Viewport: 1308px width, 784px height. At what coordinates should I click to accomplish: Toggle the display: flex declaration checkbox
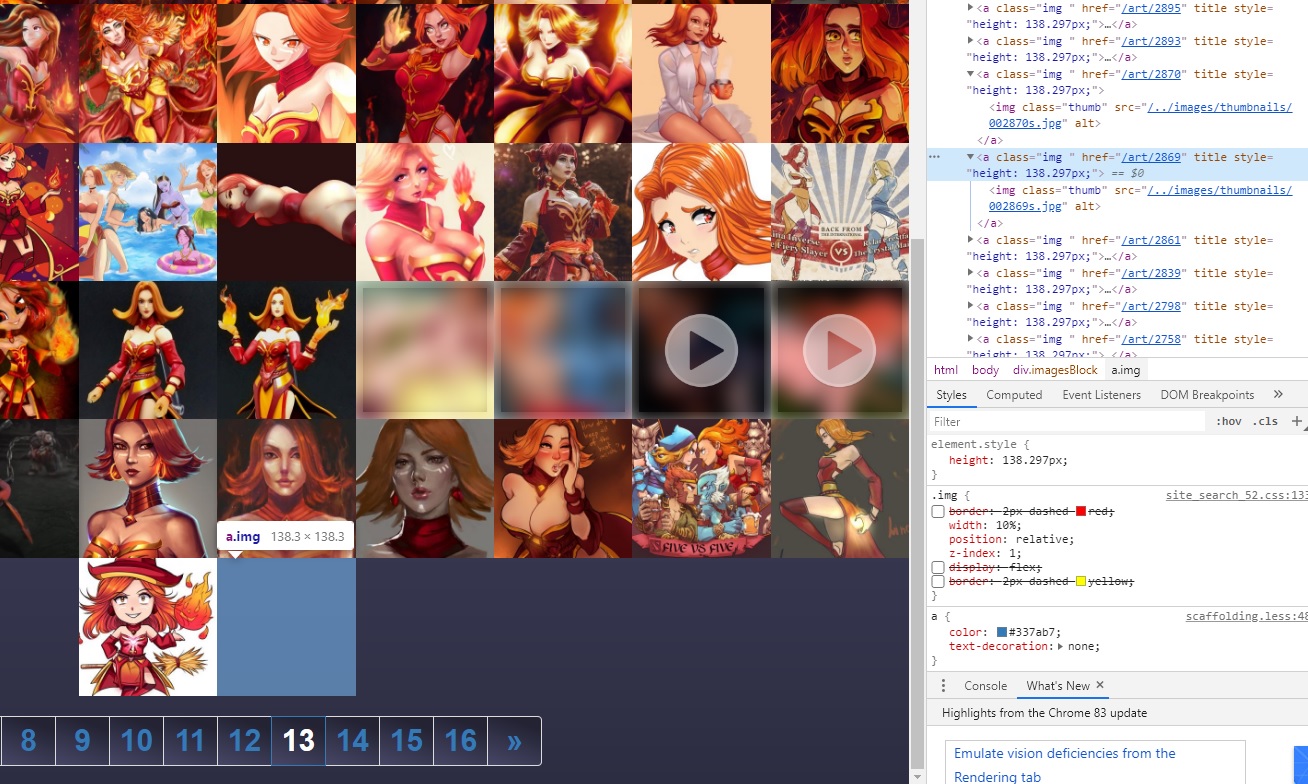pos(938,567)
